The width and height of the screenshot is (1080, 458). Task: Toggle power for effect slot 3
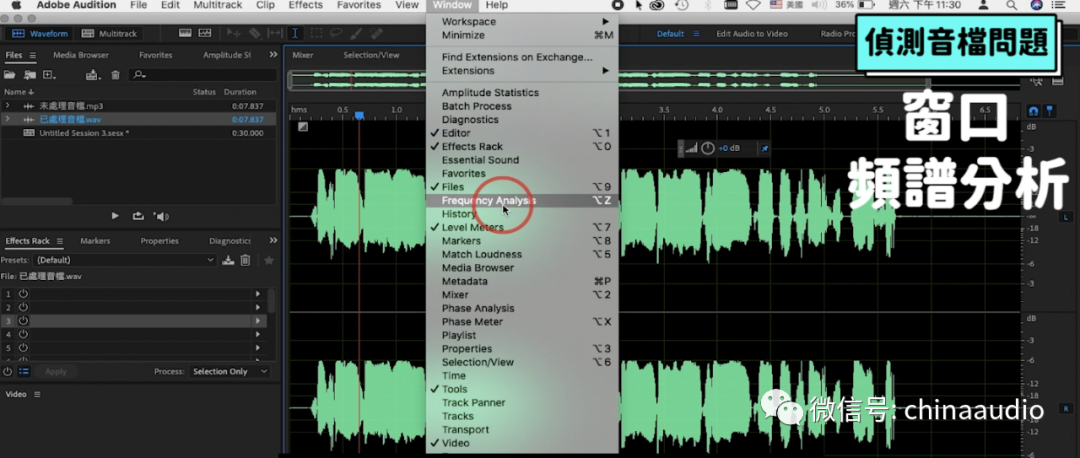tap(23, 321)
